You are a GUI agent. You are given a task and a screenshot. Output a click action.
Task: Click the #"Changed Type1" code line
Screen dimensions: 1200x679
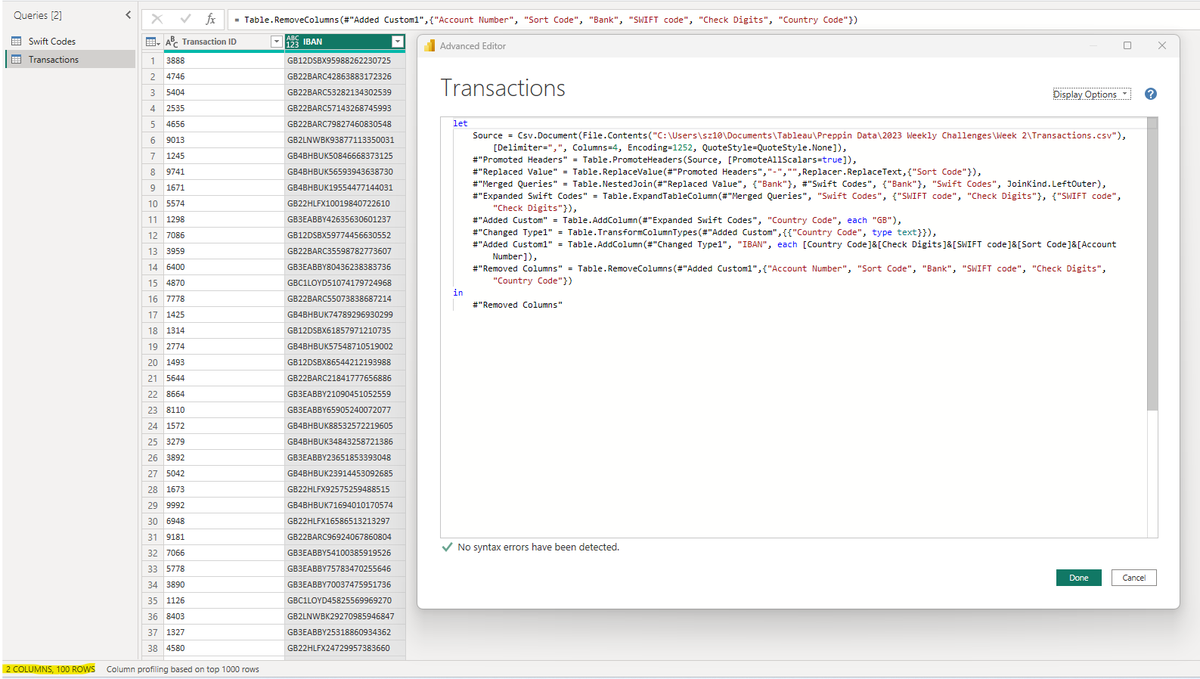pyautogui.click(x=704, y=232)
